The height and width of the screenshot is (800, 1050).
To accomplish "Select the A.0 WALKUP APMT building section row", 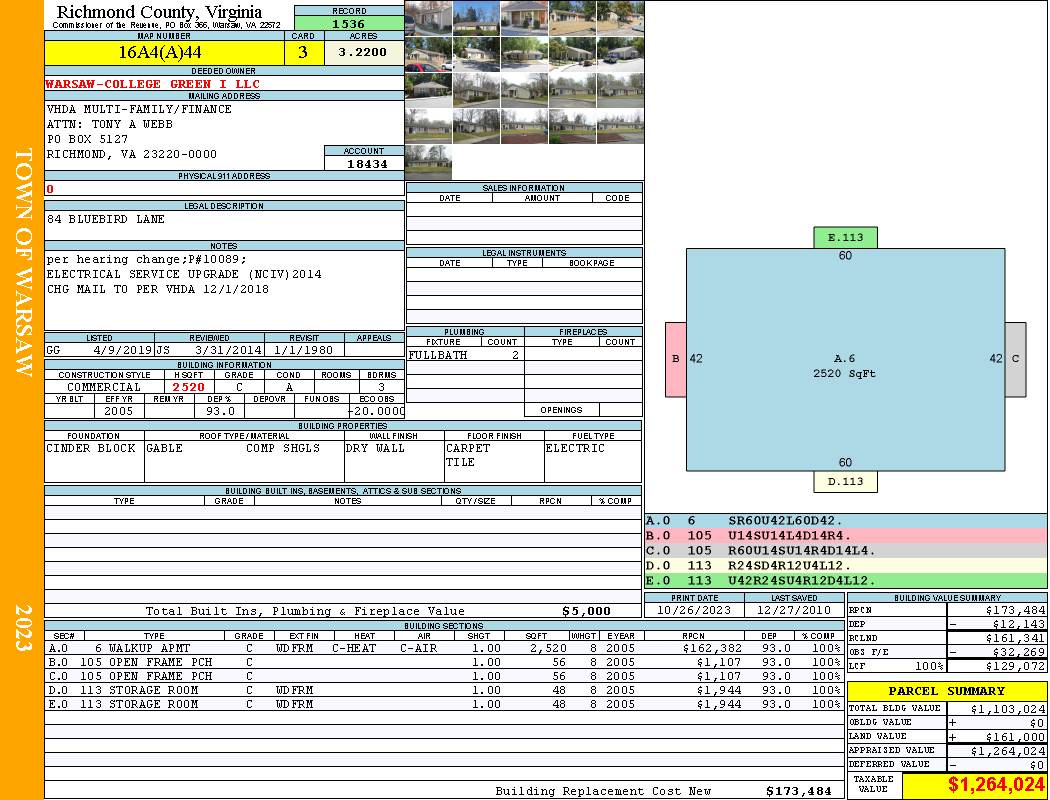I will tap(440, 648).
